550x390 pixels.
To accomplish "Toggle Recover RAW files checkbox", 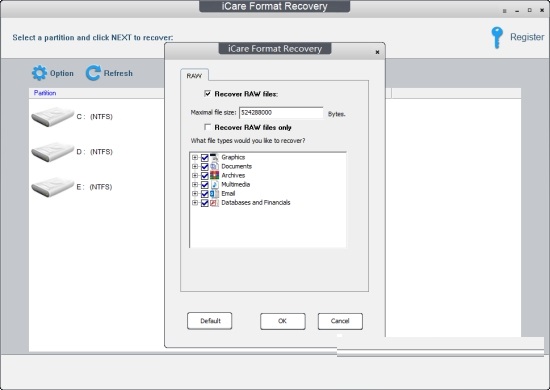I will pos(208,94).
